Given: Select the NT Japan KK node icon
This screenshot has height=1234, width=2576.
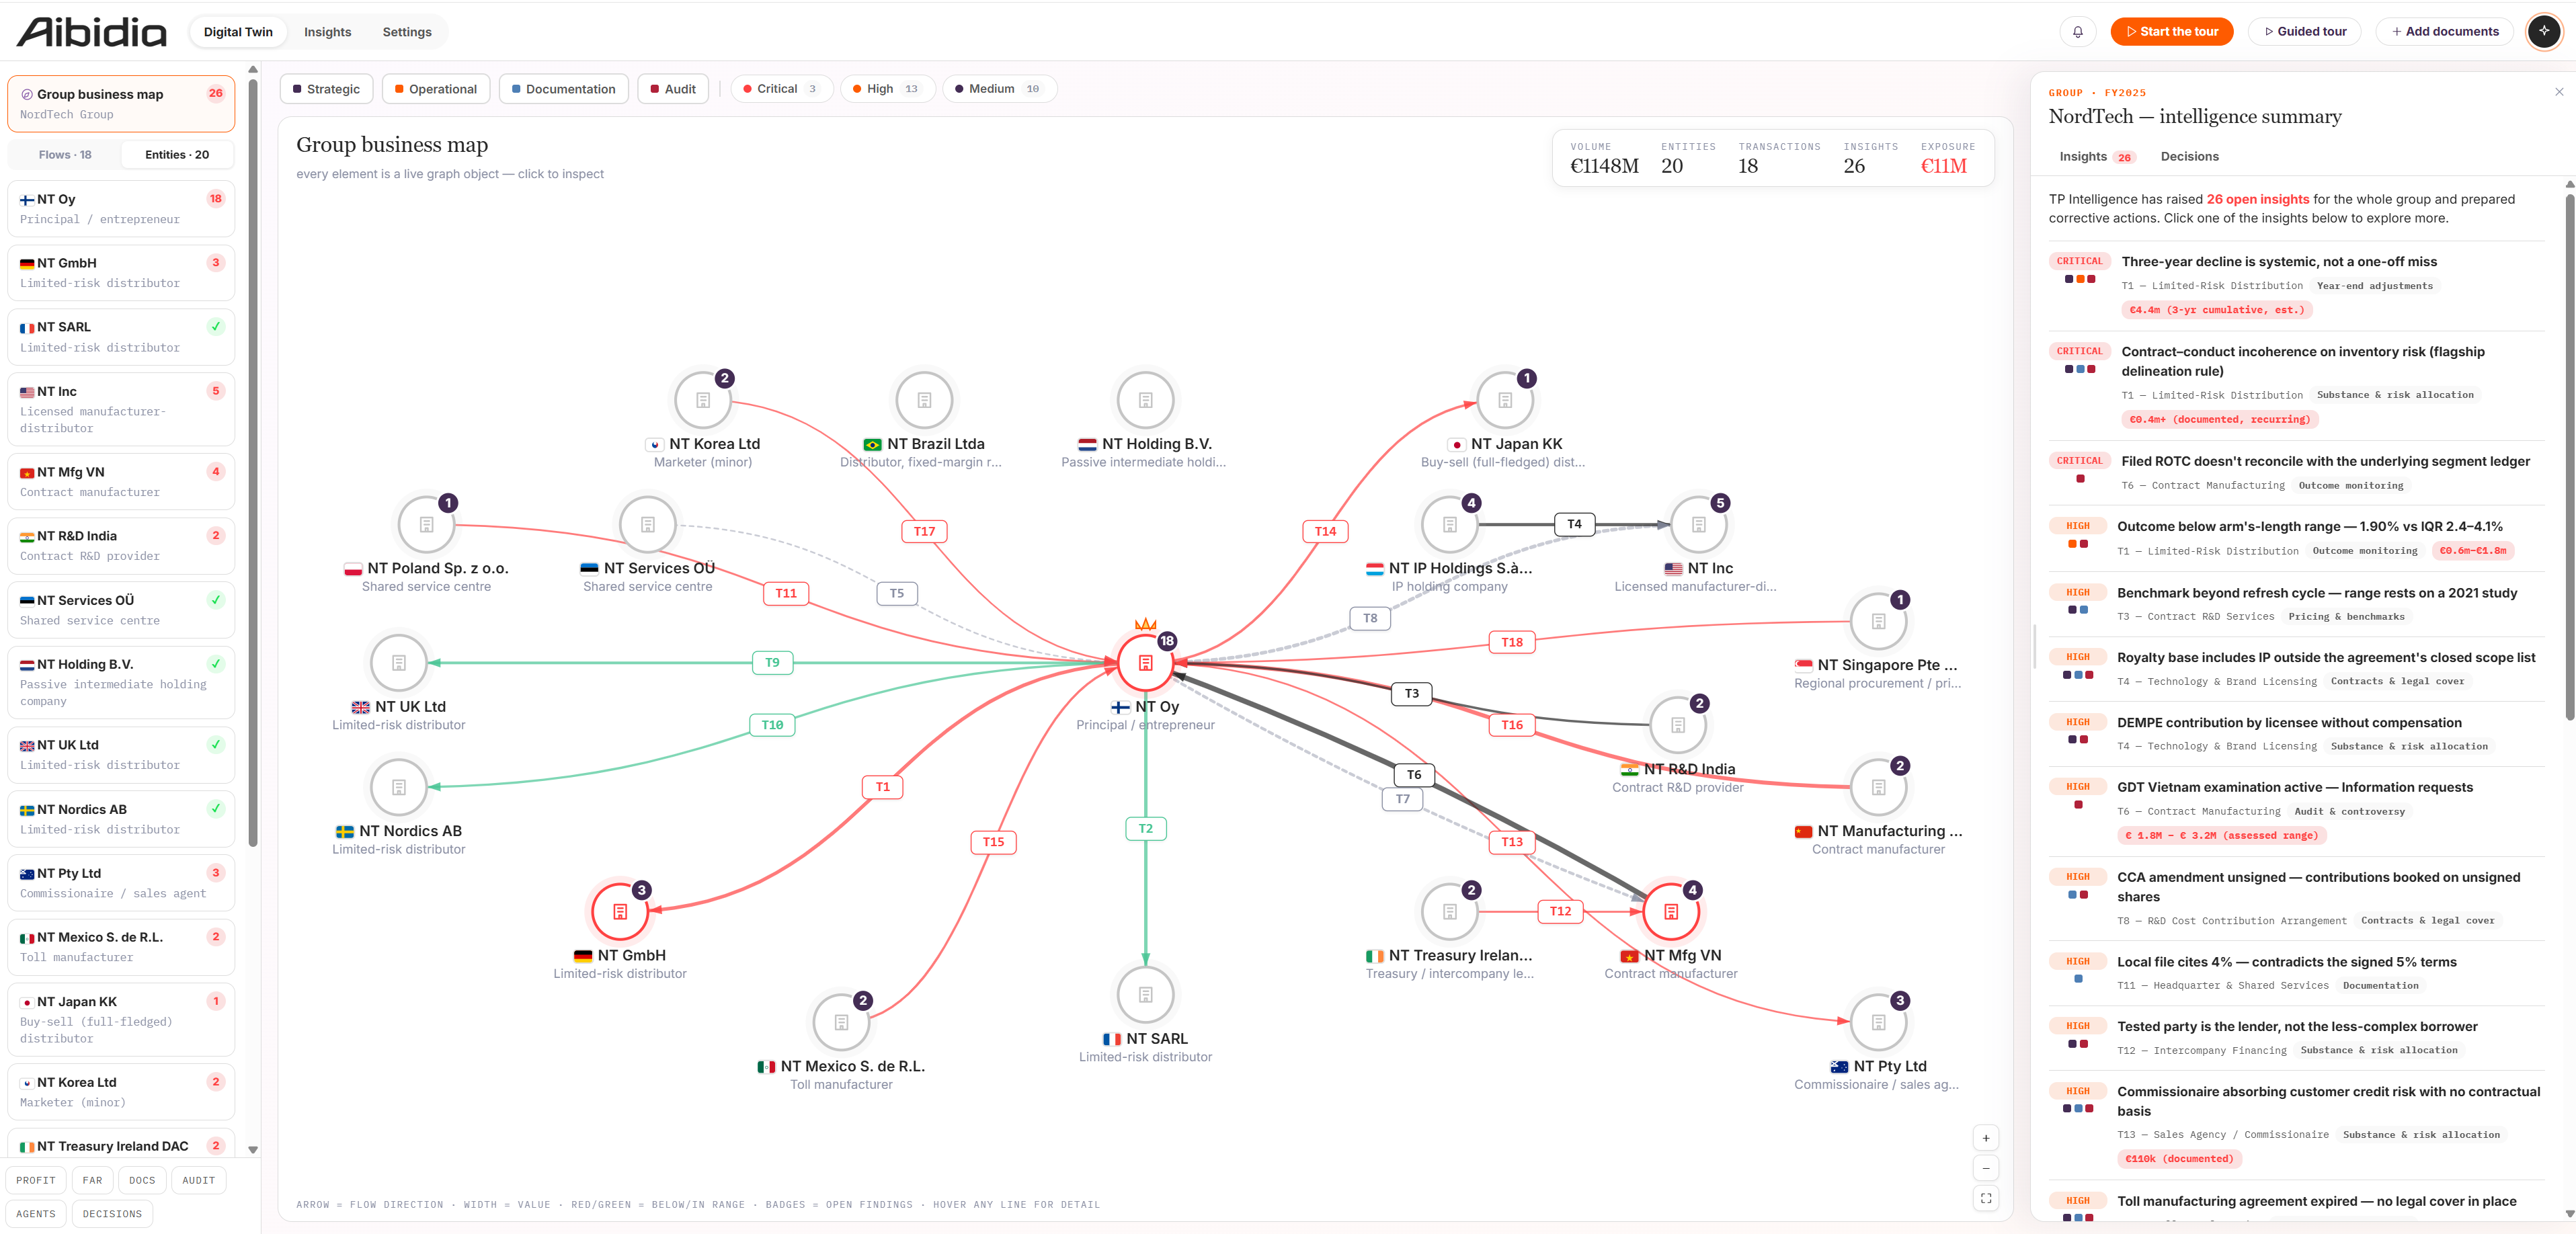Looking at the screenshot, I should pyautogui.click(x=1505, y=400).
